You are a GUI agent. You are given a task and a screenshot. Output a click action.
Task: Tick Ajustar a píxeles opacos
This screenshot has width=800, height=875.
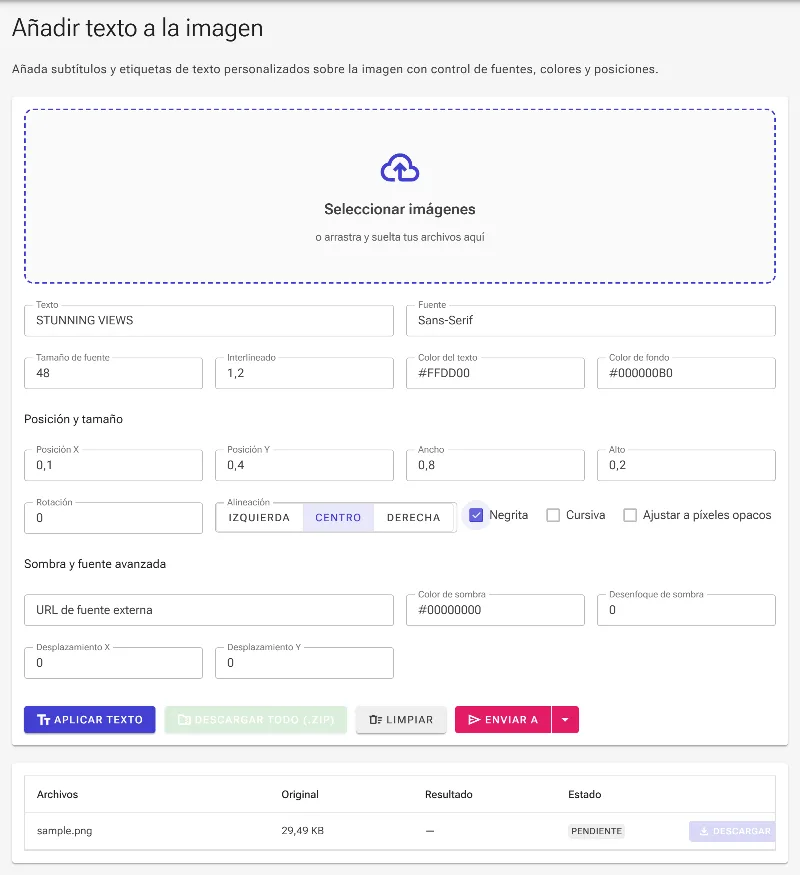pos(630,515)
